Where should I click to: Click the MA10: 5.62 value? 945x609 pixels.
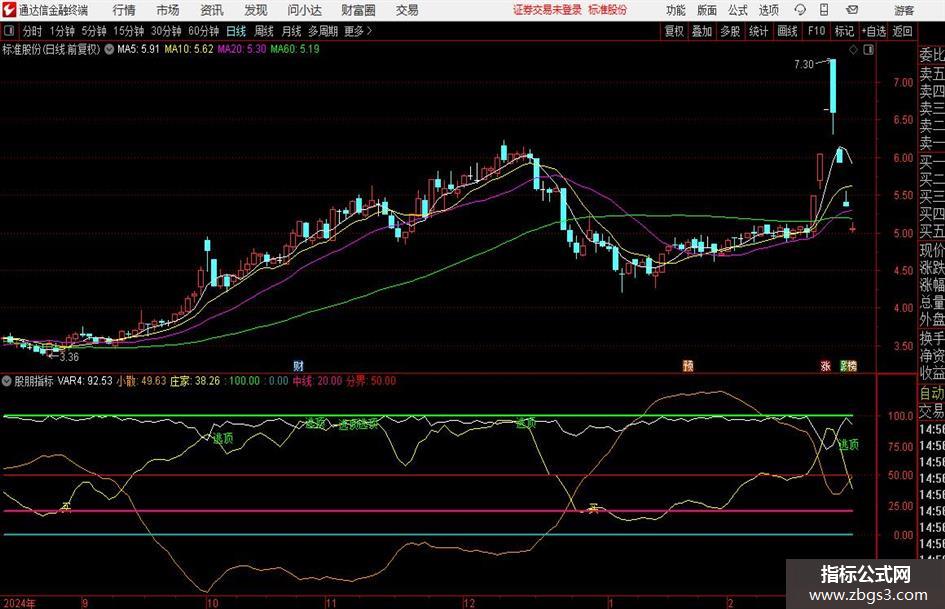[189, 49]
